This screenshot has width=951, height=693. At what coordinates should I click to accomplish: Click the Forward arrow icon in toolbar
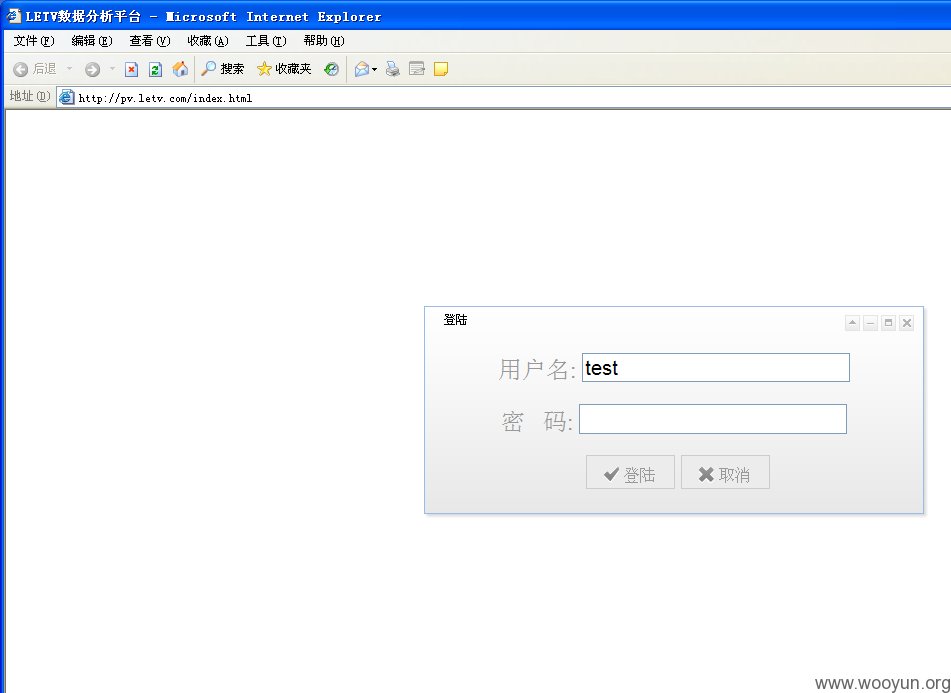coord(92,69)
